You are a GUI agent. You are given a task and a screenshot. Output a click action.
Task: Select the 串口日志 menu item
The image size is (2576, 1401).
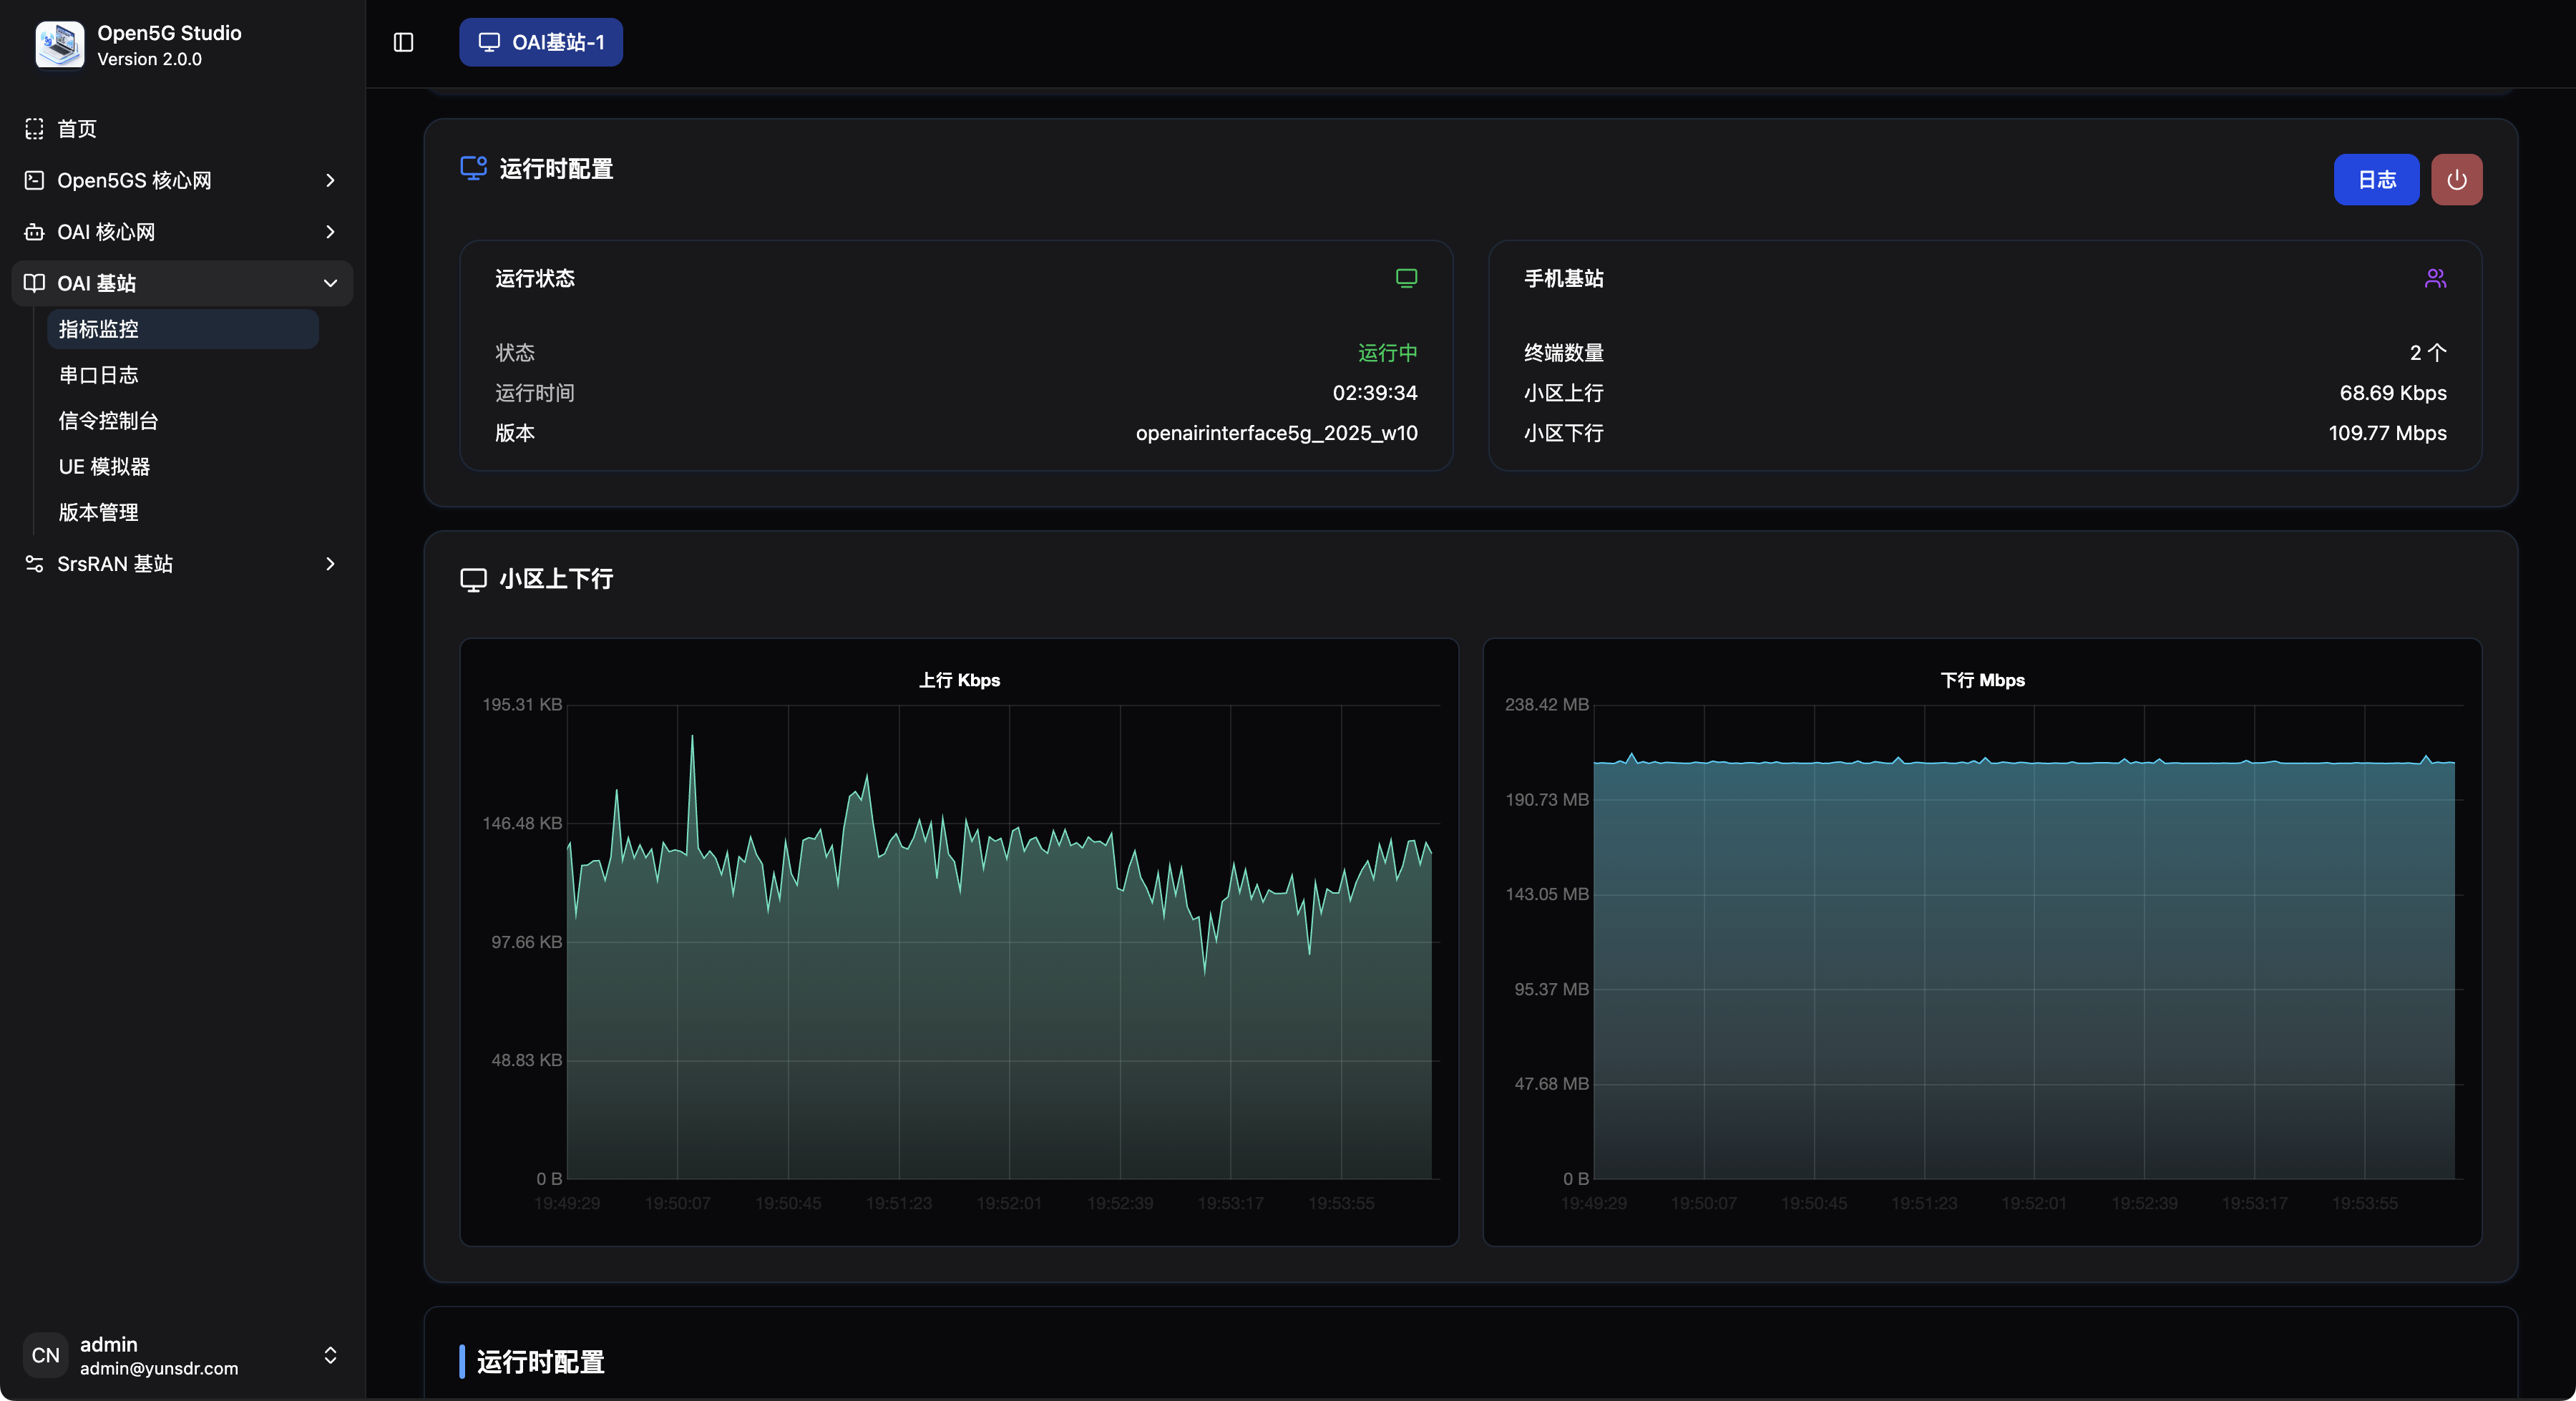point(98,375)
